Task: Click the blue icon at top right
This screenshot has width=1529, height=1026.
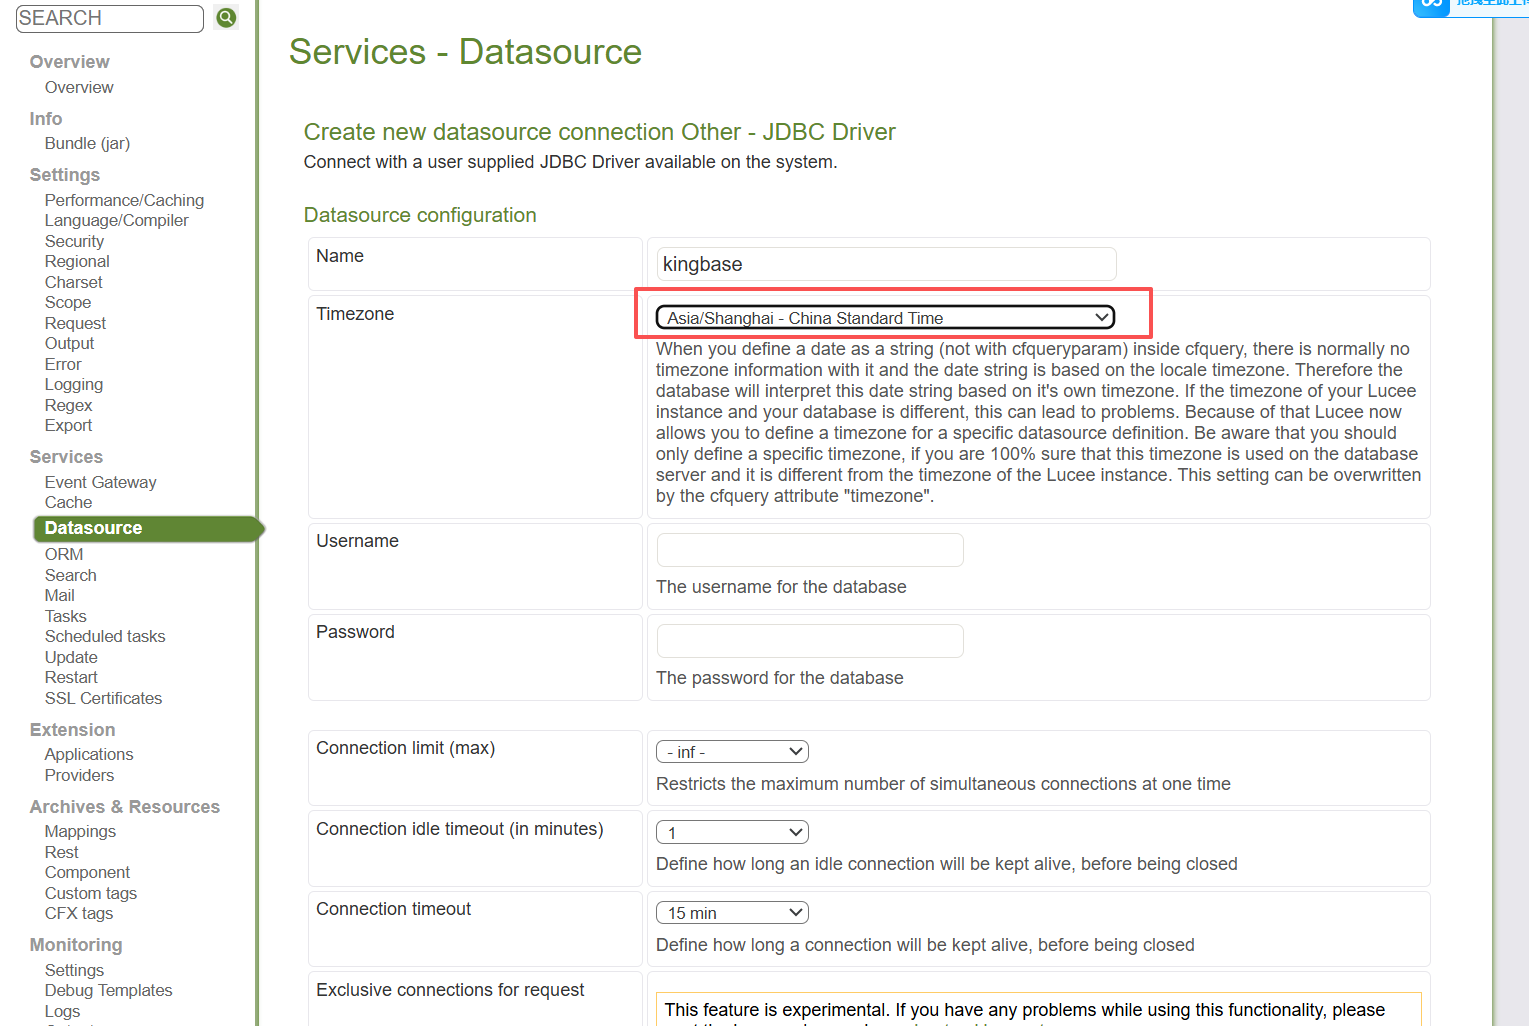Action: pos(1431,6)
